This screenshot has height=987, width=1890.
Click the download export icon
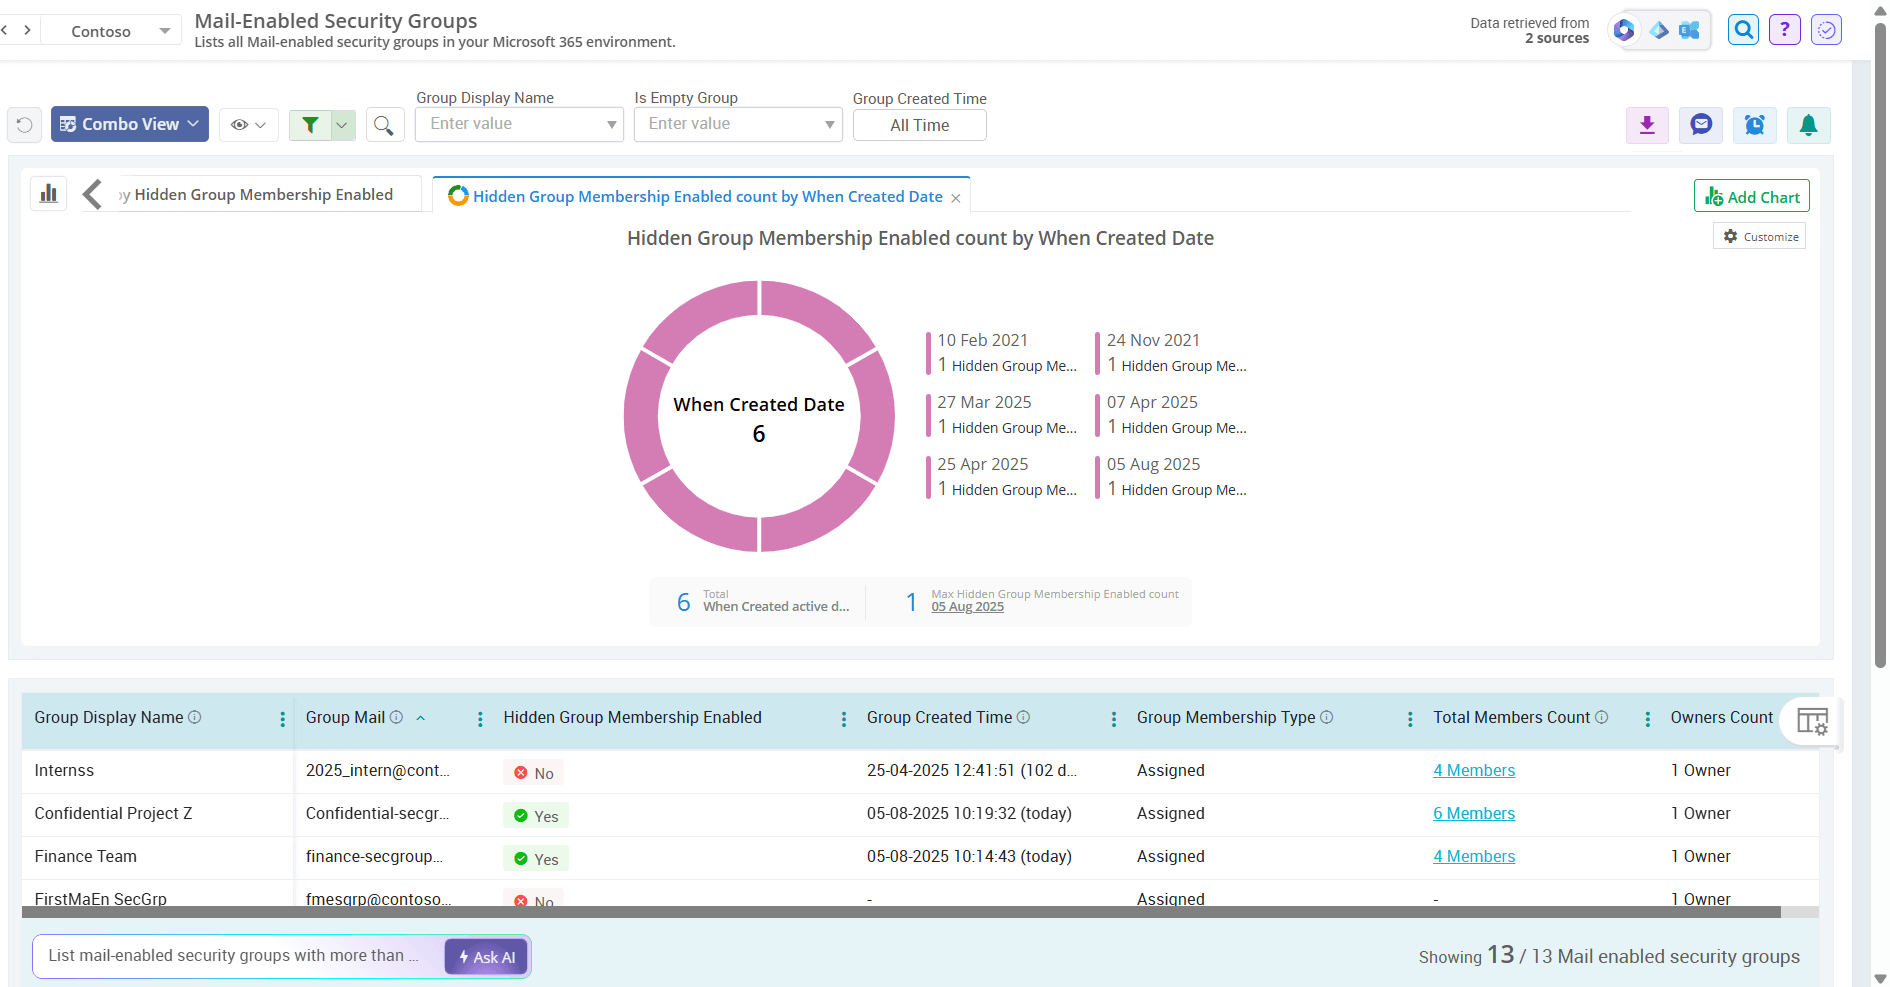click(1647, 125)
